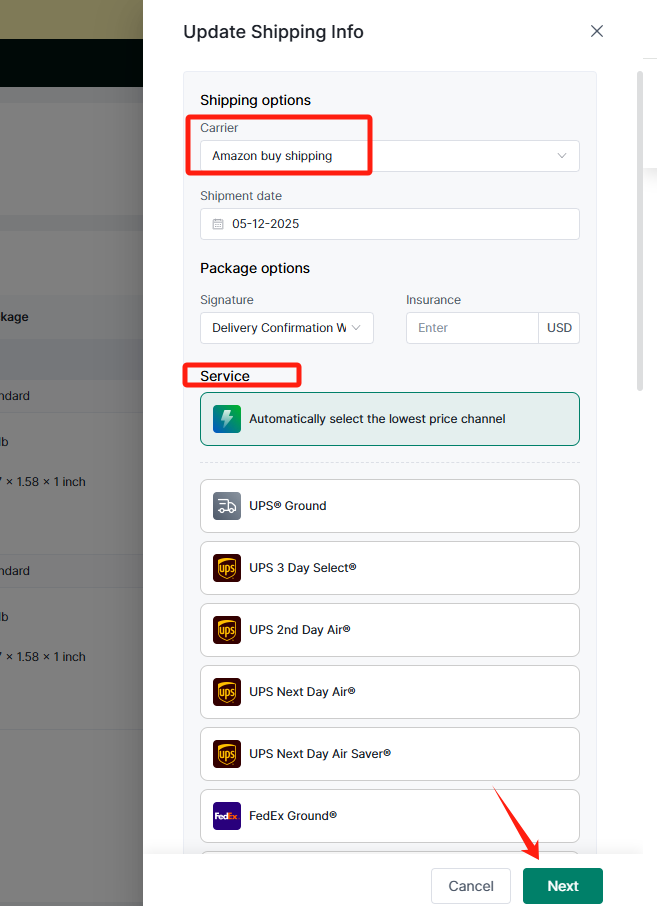Screen dimensions: 657x906
Task: Click the UPS logo beside Next Day Air Saver
Action: (x=227, y=754)
